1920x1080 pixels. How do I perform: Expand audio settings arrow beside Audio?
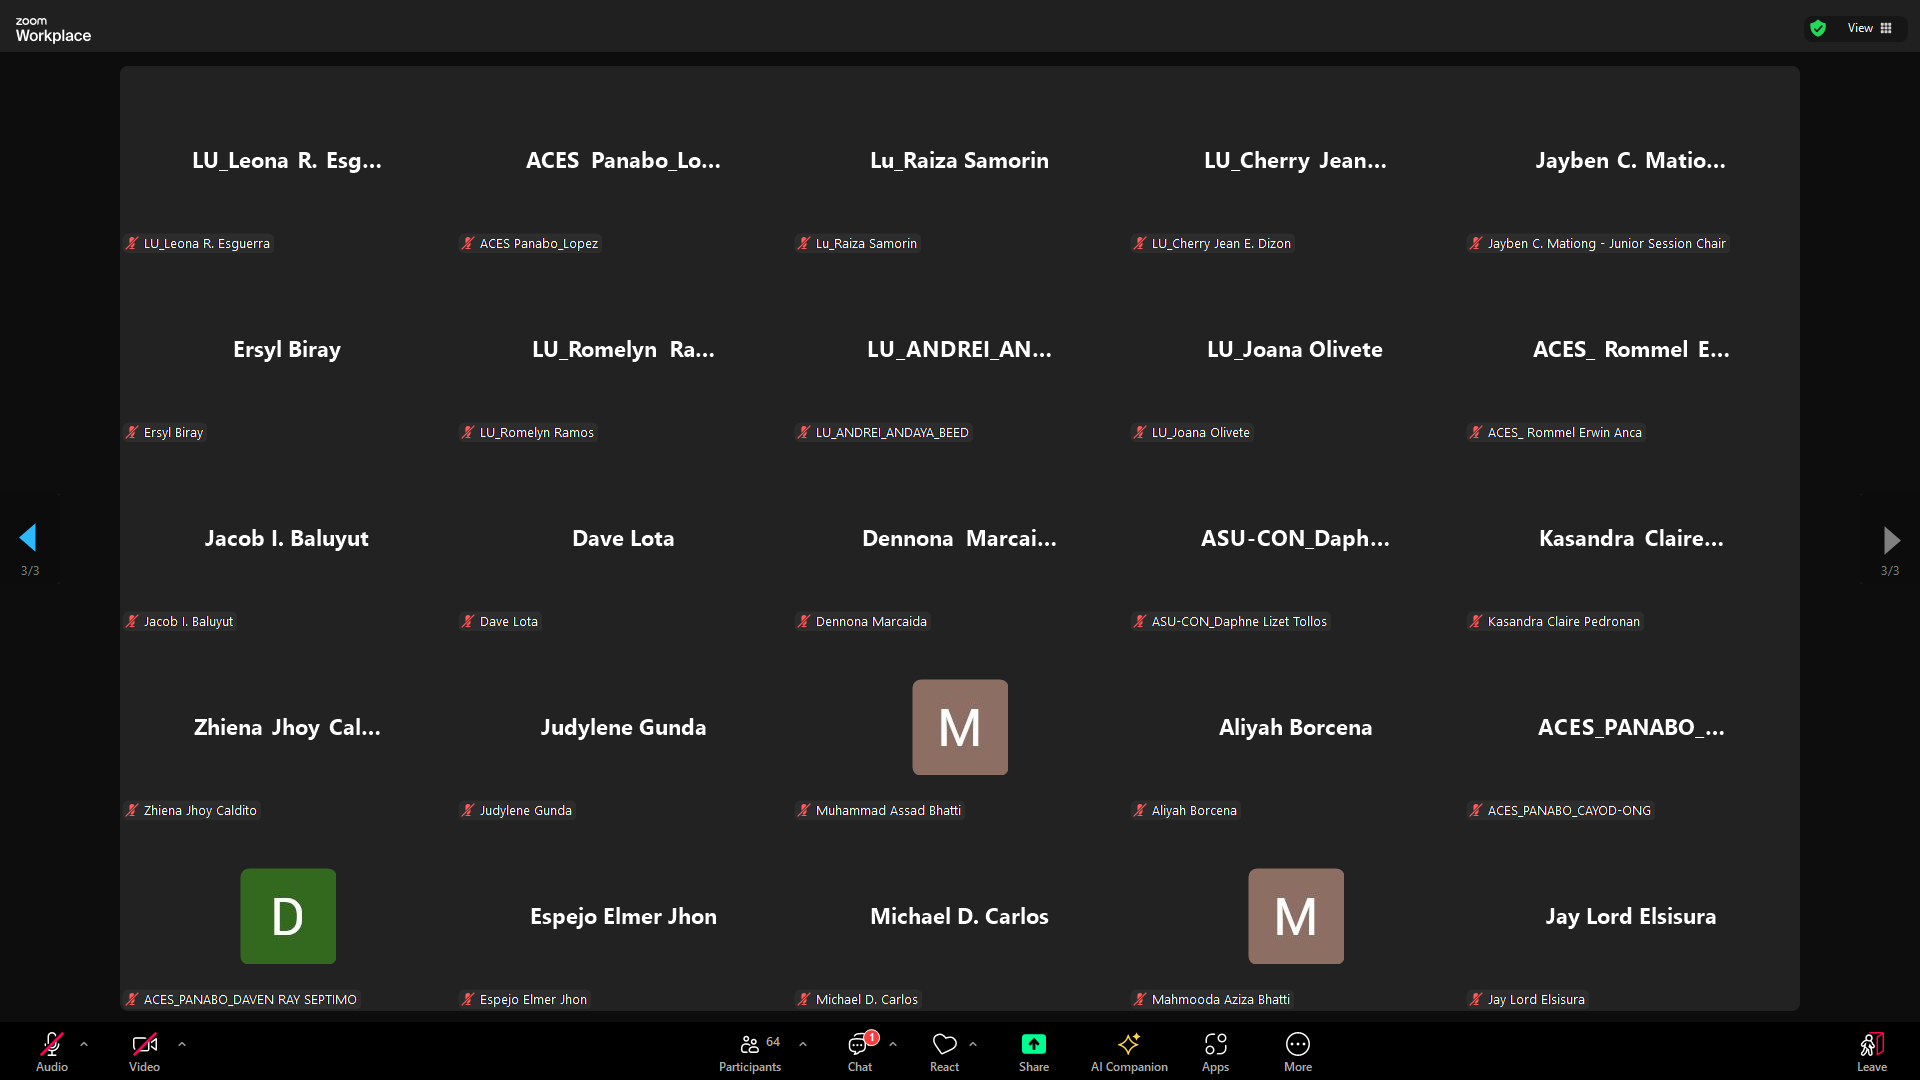click(x=84, y=1044)
